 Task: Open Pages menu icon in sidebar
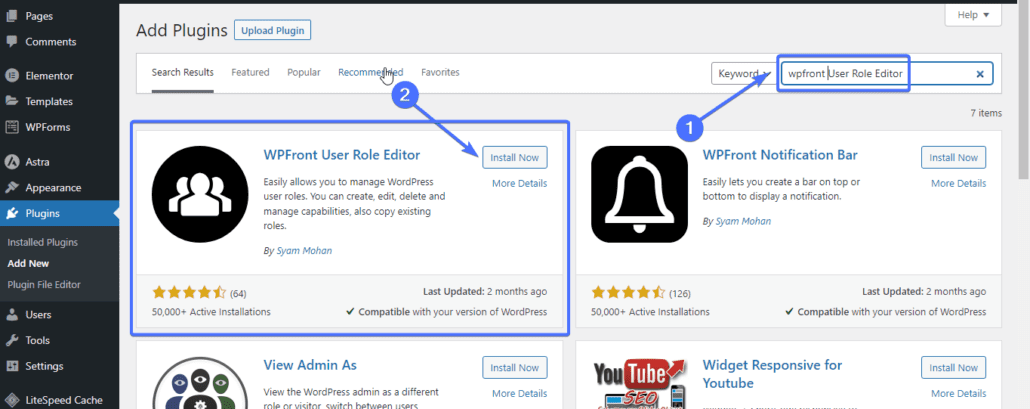tap(11, 16)
